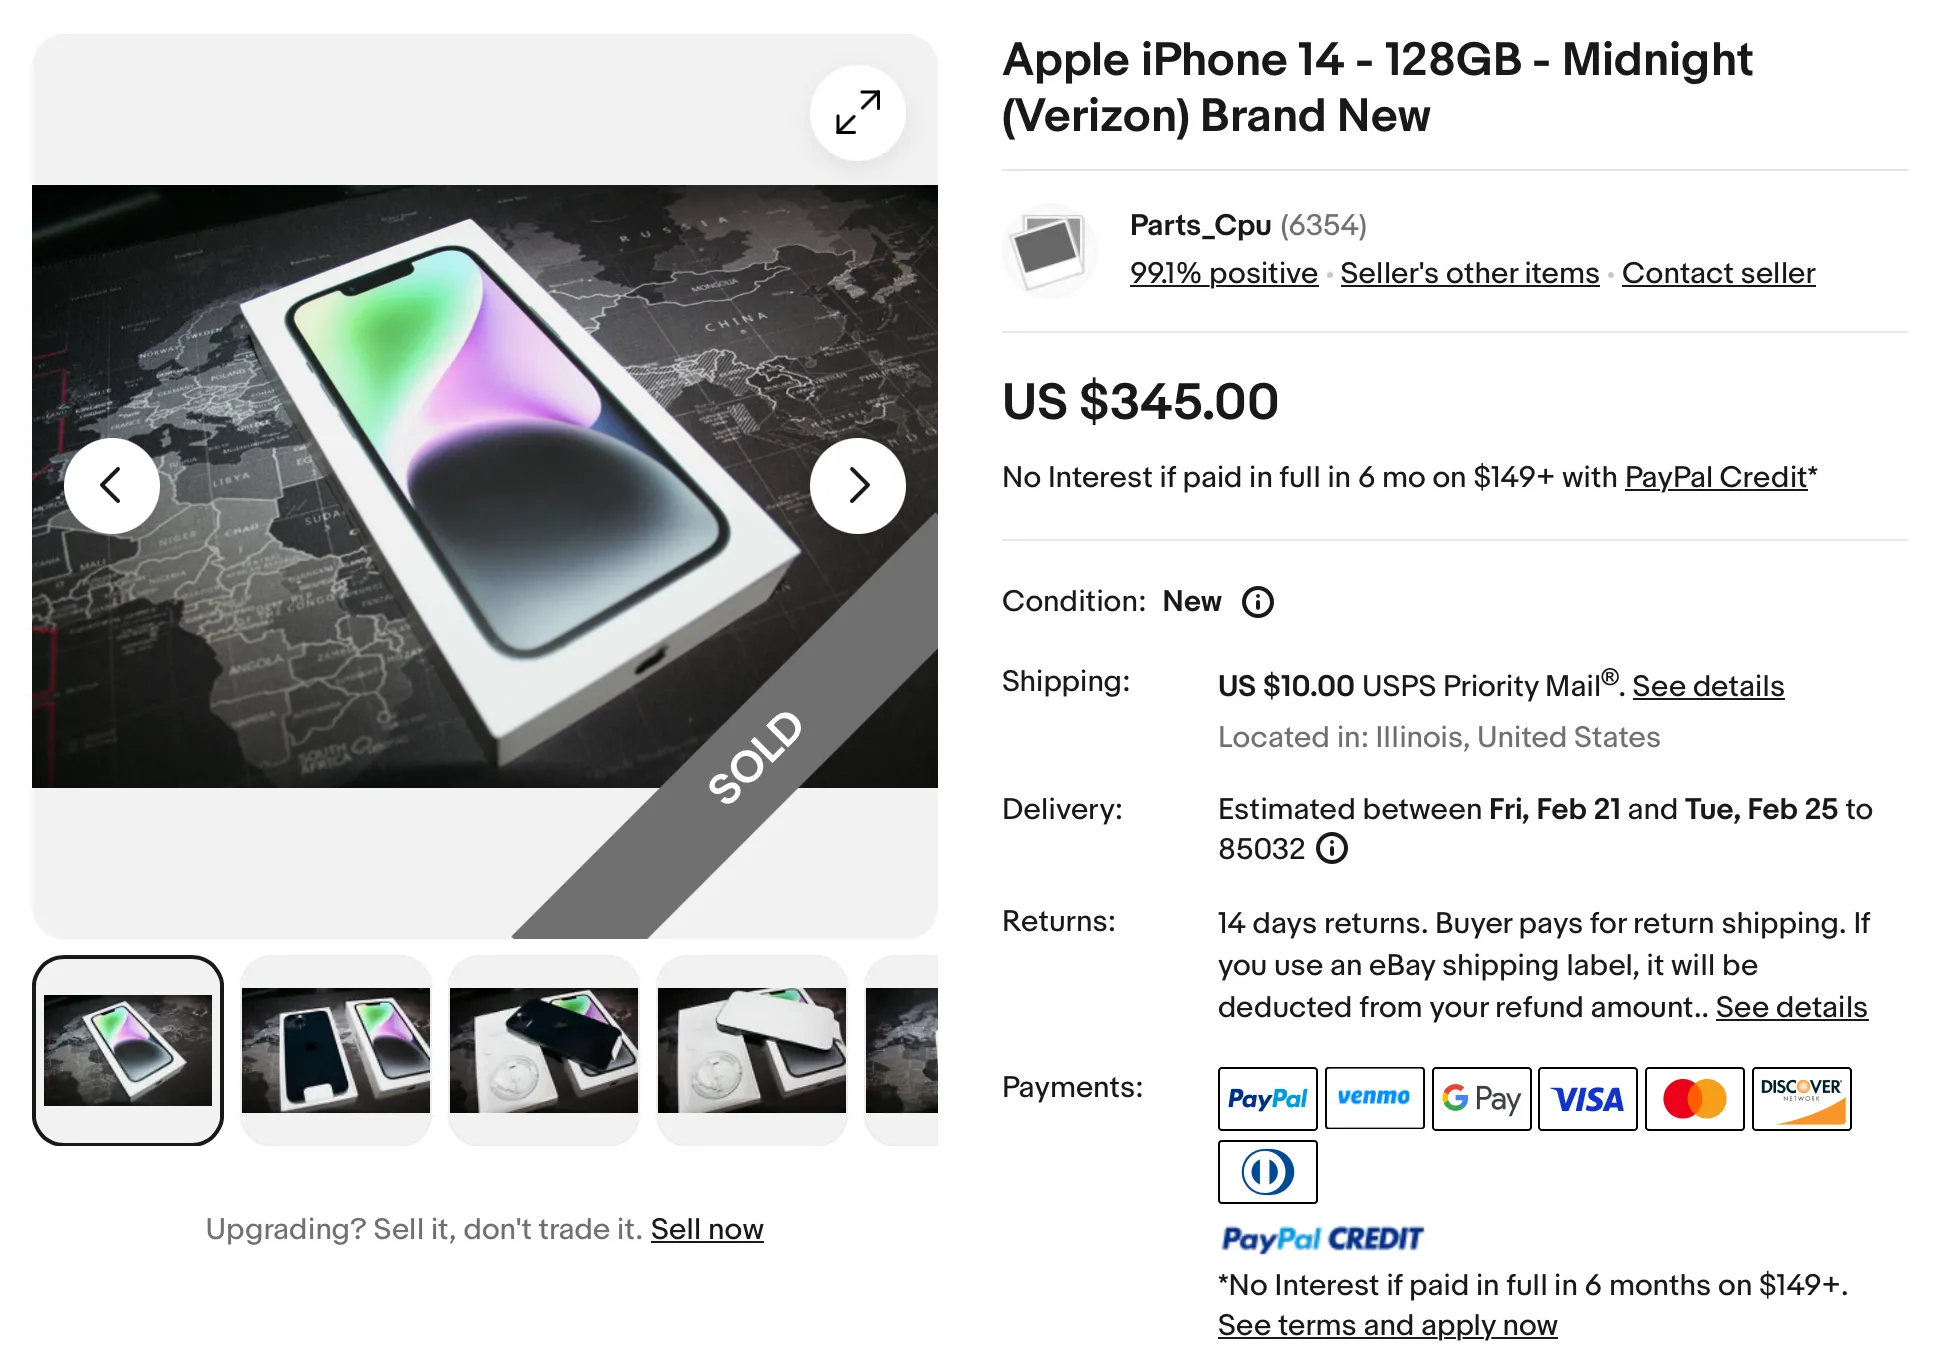The image size is (1940, 1370).
Task: View the second thumbnail showing phone back
Action: [x=336, y=1050]
